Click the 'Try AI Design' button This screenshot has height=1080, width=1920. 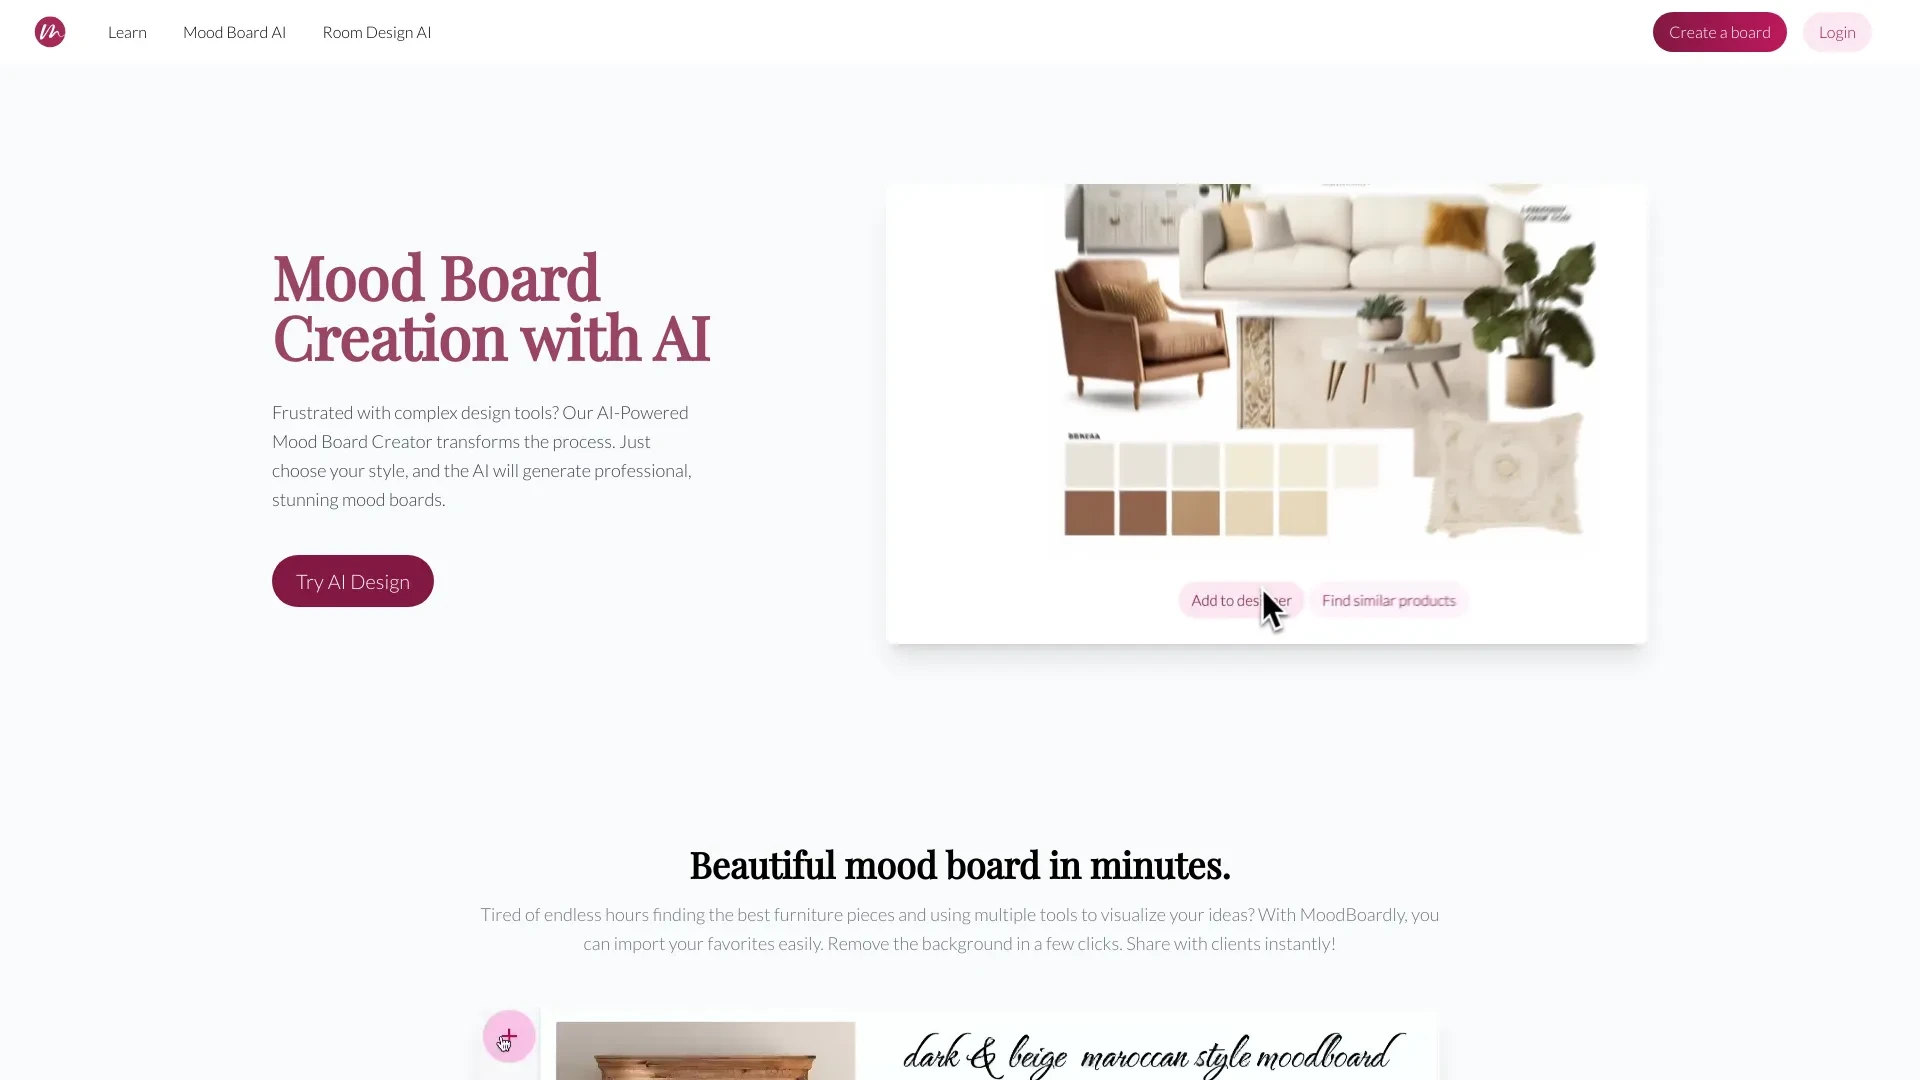[x=352, y=580]
